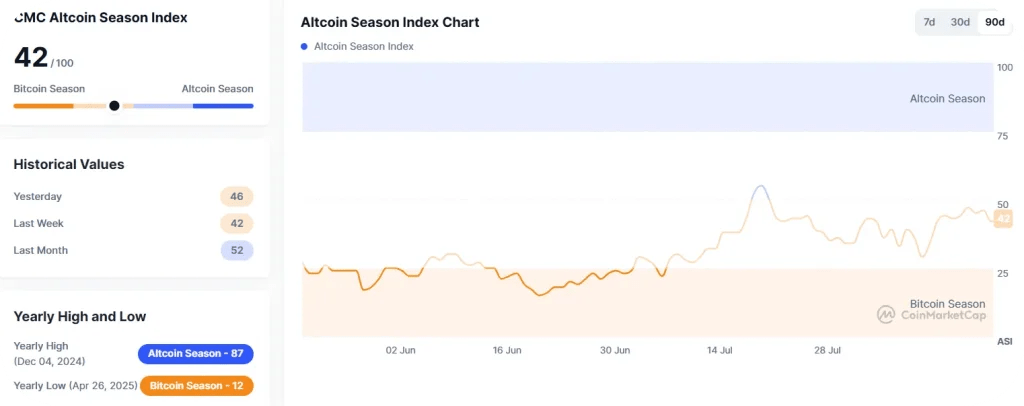Click the Altcoin Season shaded zone
1024x406 pixels.
648,98
